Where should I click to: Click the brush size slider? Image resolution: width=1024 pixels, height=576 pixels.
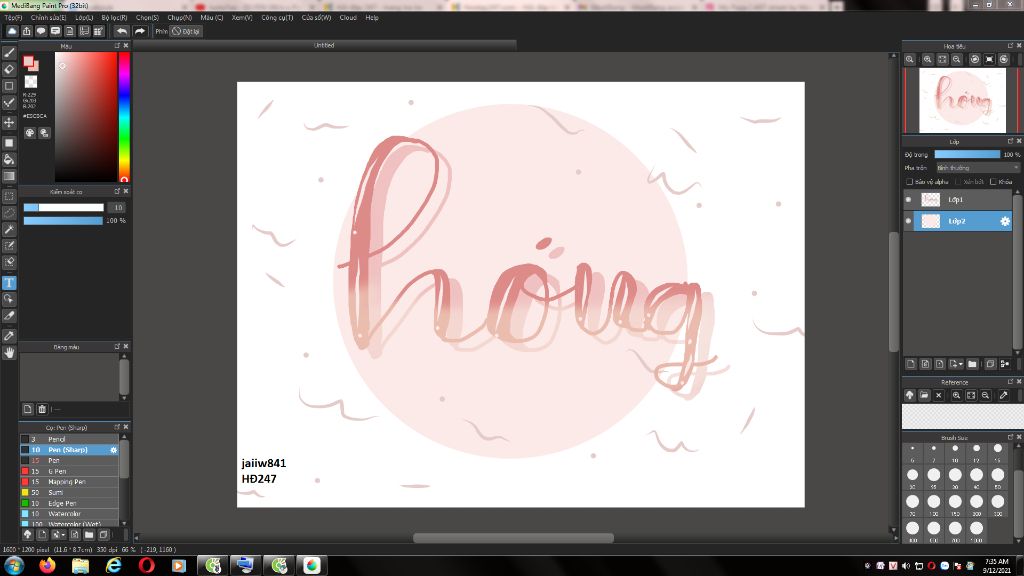(63, 208)
